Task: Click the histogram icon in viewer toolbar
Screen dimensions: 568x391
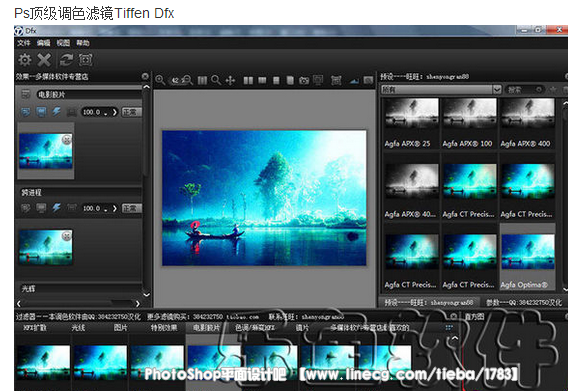Action: 354,80
